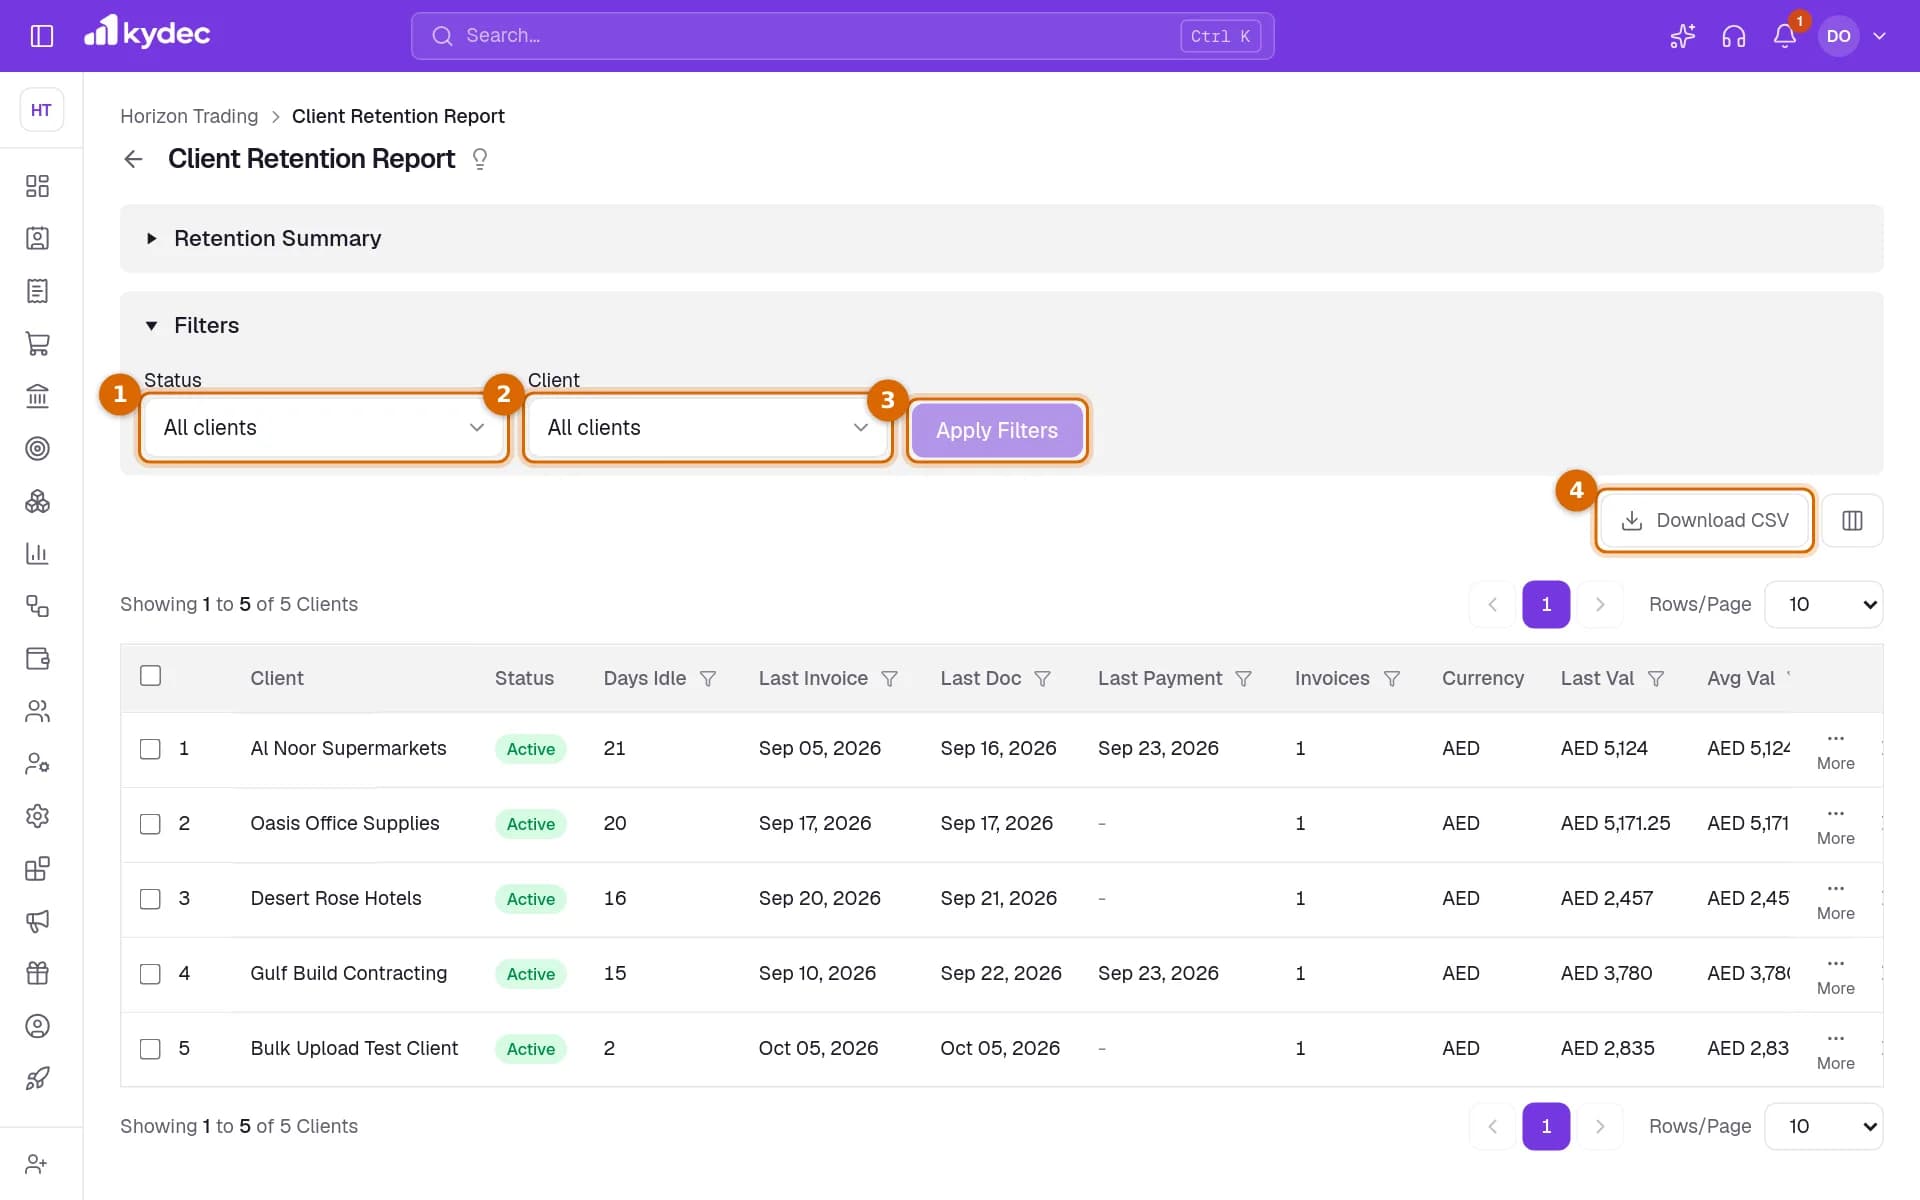Open More actions for Desert Rose Hotels
1920x1200 pixels.
click(1835, 900)
